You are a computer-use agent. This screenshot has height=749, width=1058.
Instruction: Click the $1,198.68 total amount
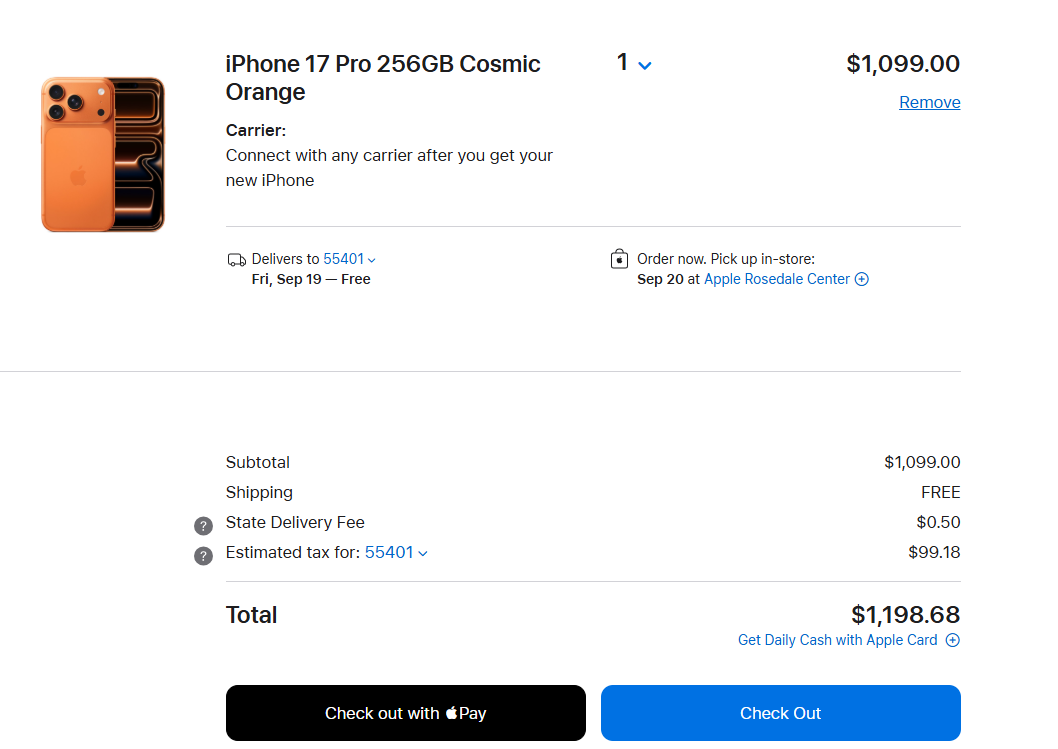click(905, 614)
